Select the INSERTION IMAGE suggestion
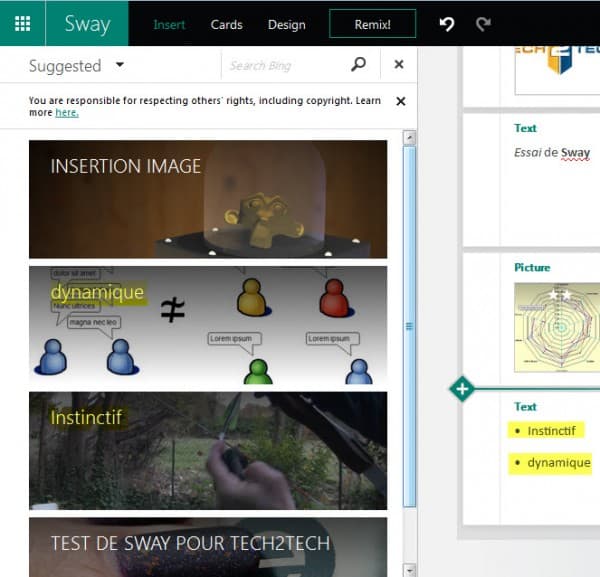 207,199
